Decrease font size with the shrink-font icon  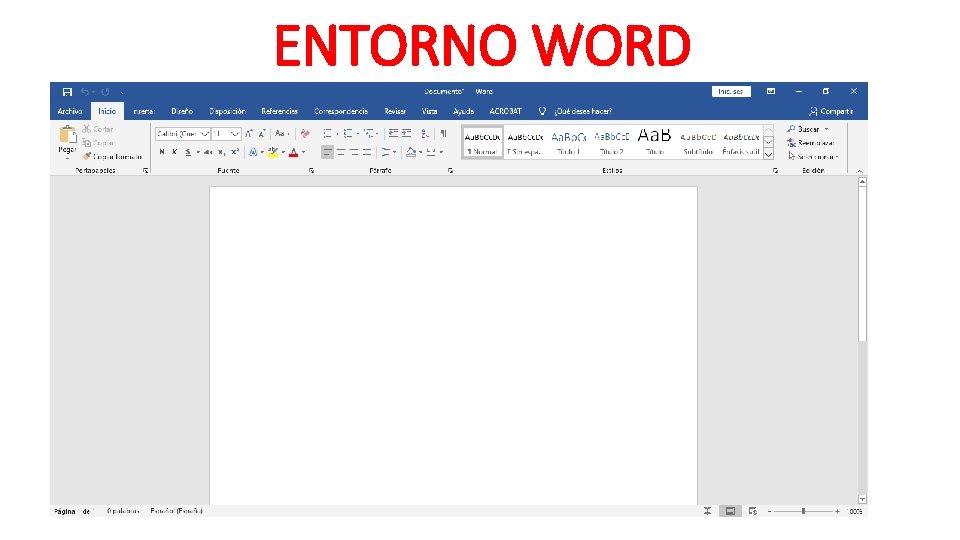tap(262, 133)
